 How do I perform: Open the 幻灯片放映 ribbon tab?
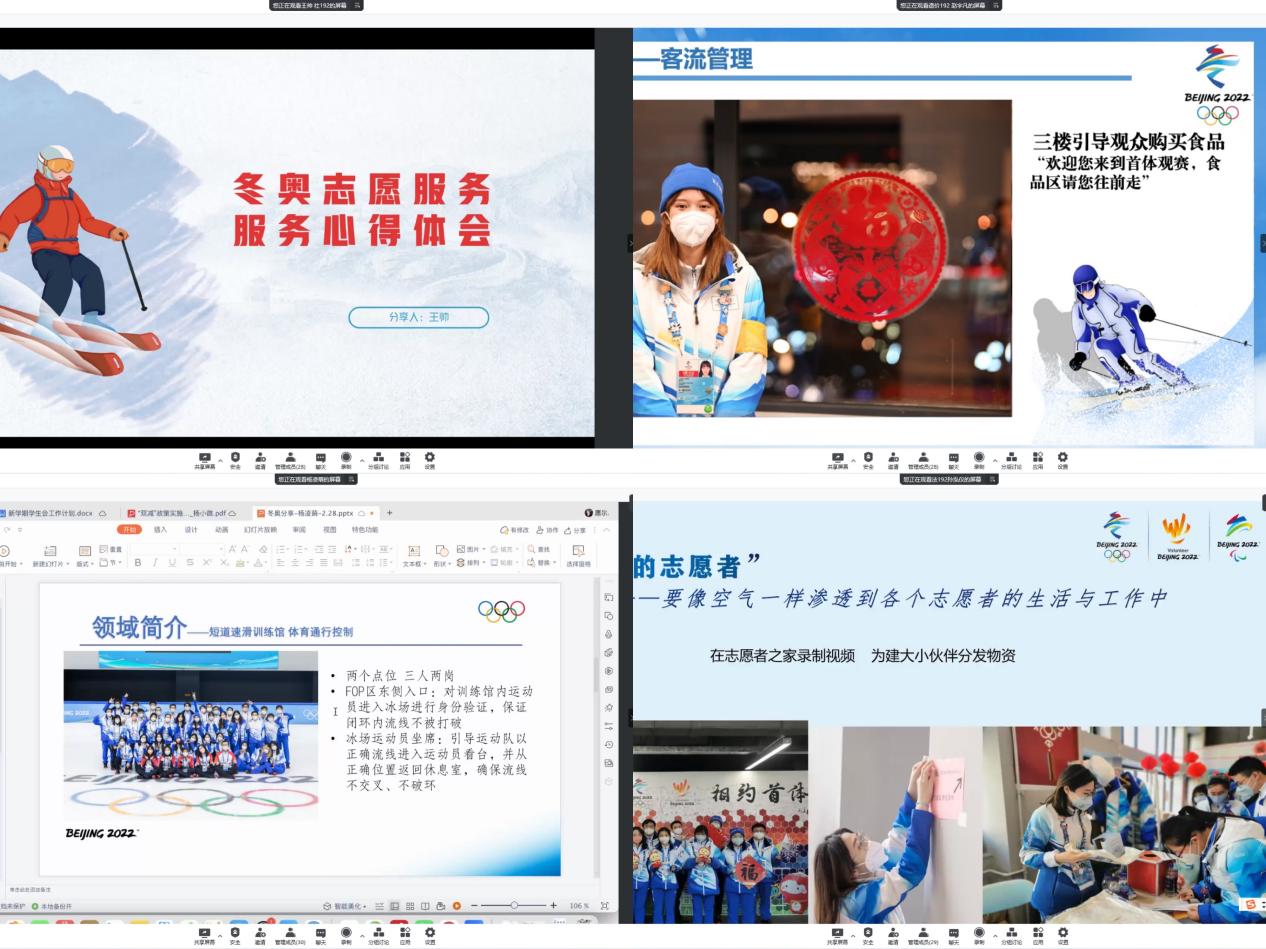pyautogui.click(x=260, y=529)
